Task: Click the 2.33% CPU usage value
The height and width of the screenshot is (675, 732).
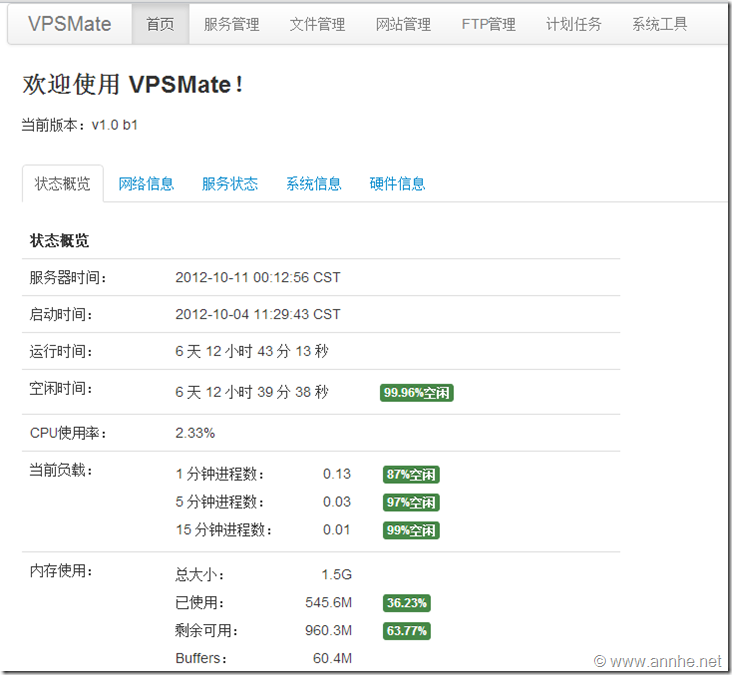Action: (195, 433)
